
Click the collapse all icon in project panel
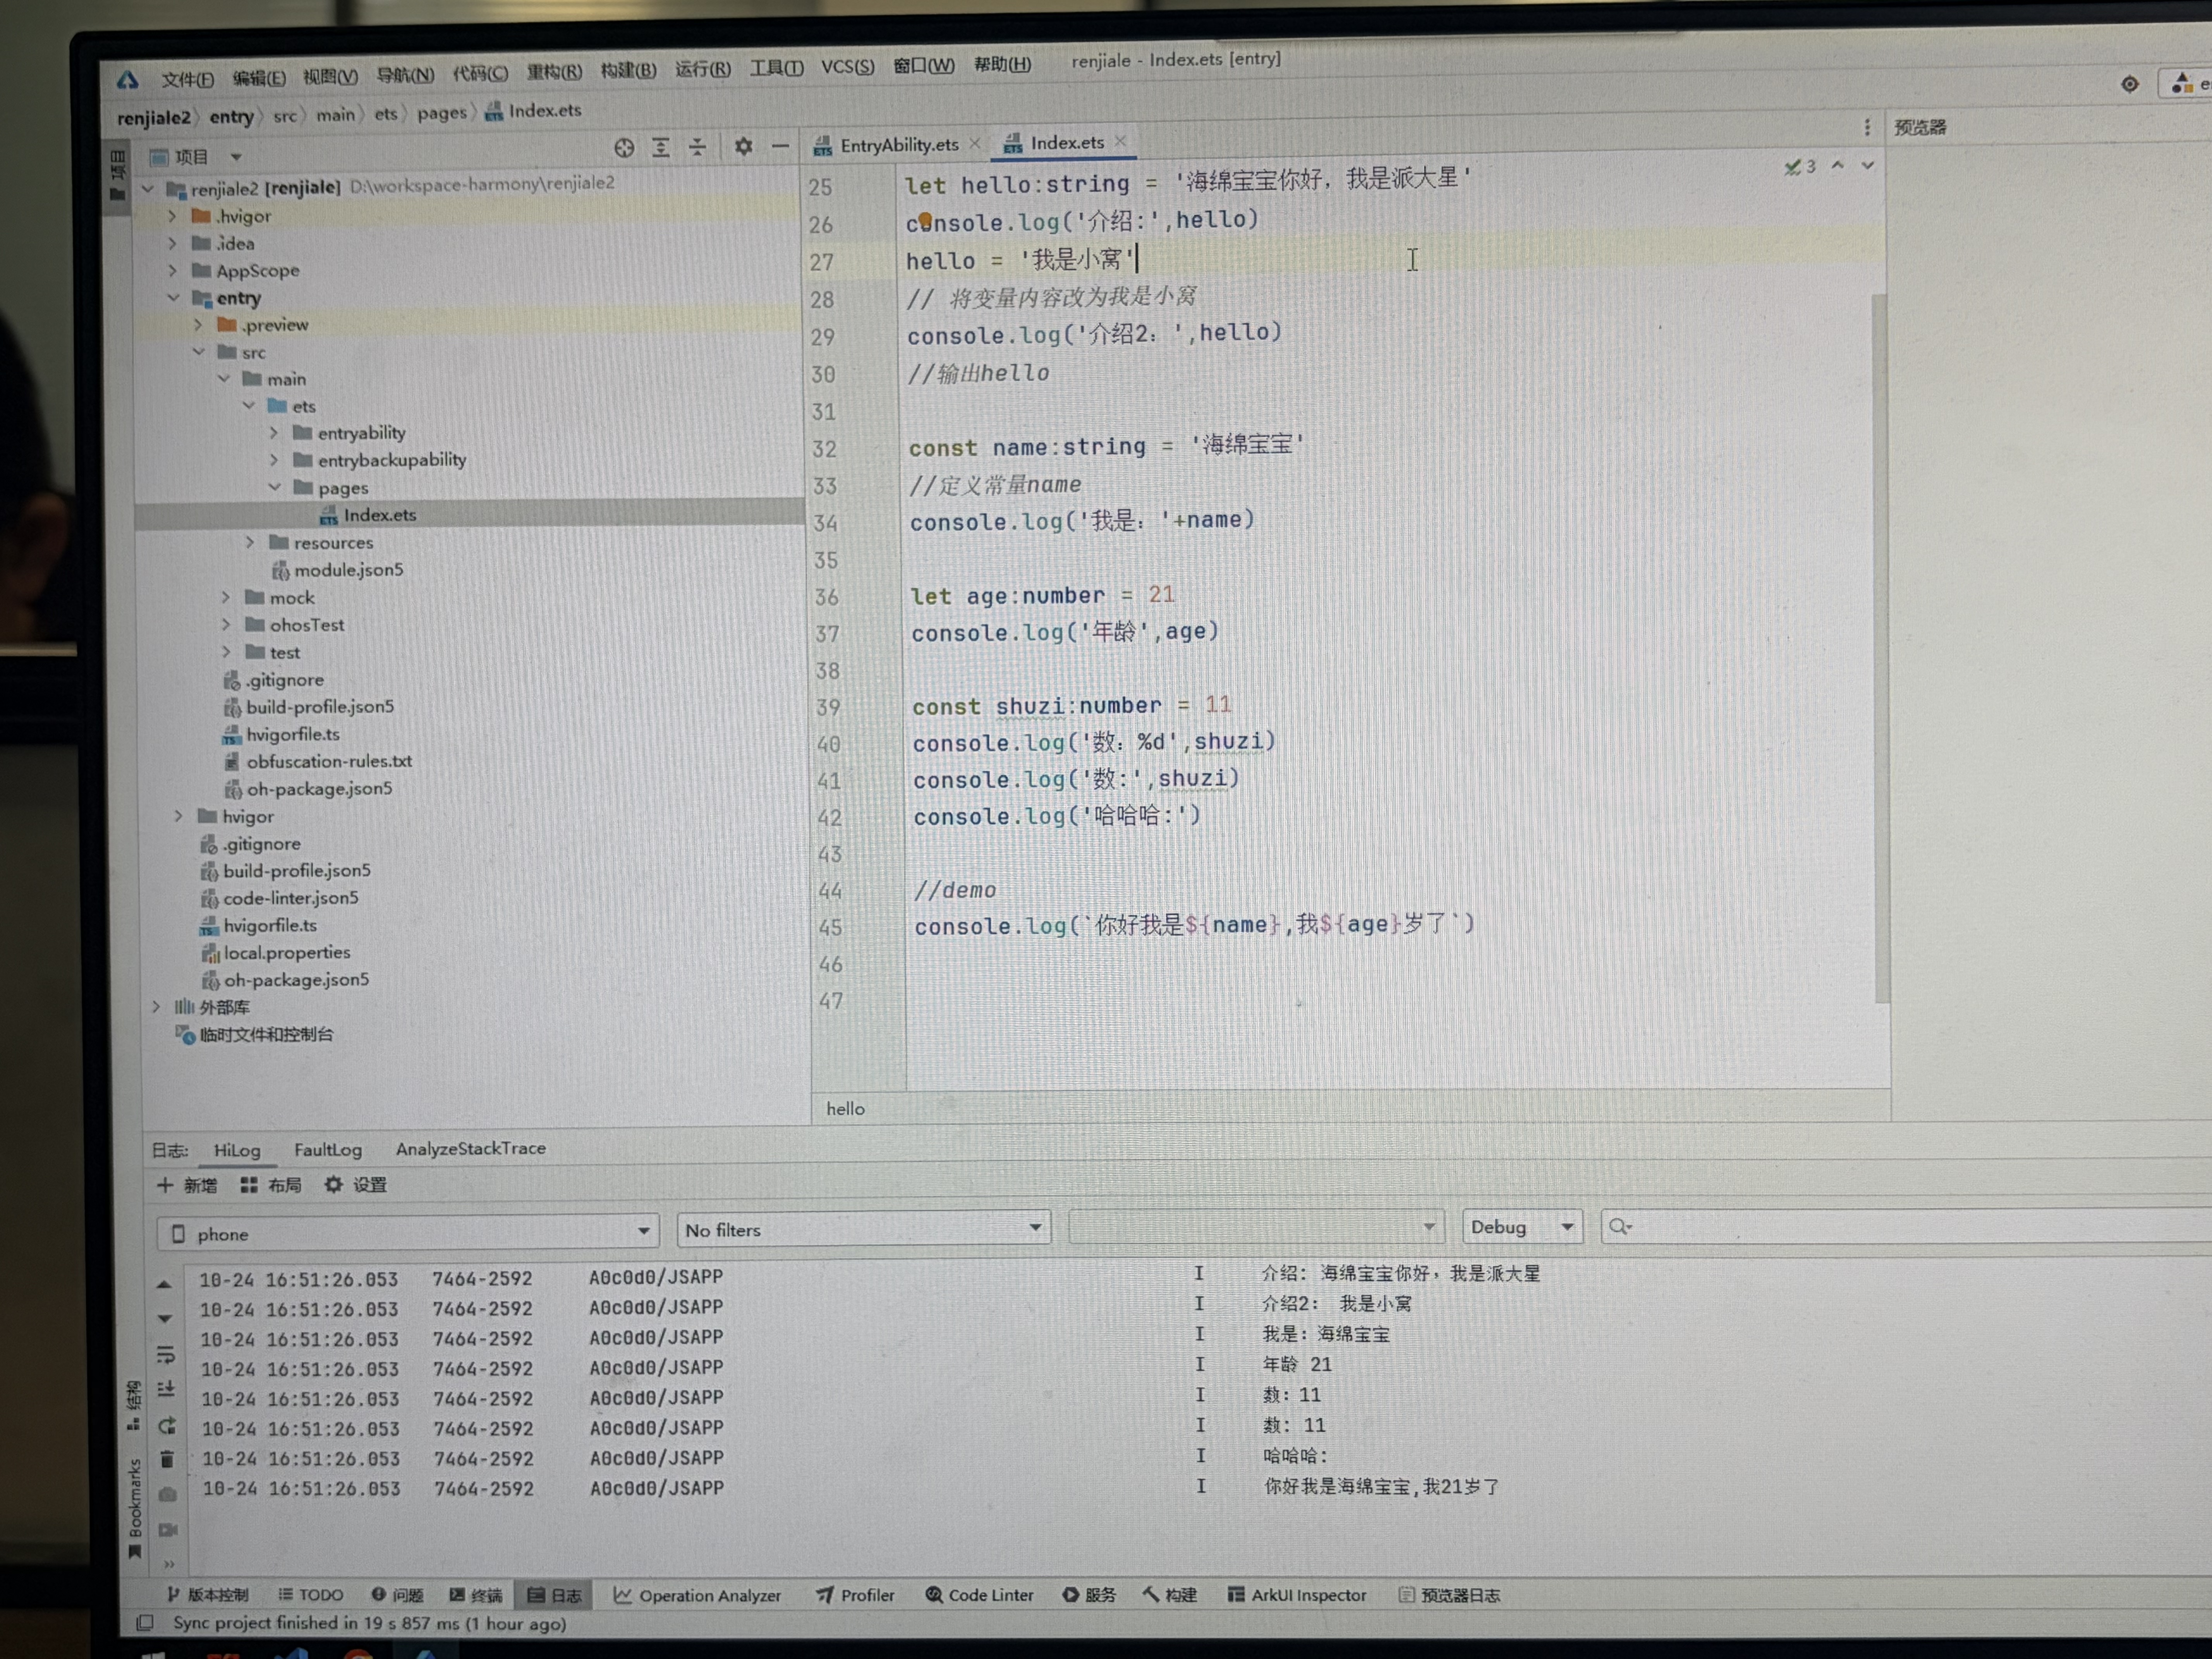pos(698,148)
